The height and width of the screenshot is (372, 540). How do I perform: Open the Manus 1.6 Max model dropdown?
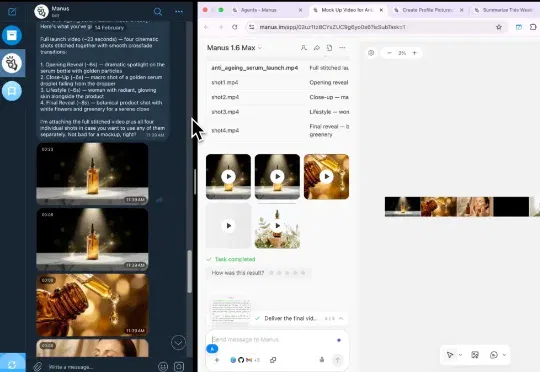point(234,48)
